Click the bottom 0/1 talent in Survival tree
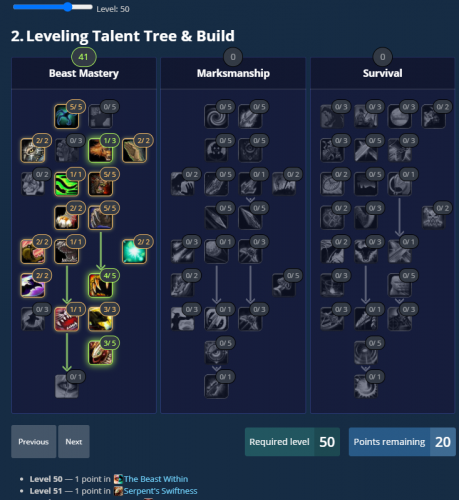This screenshot has width=459, height=500. 366,386
